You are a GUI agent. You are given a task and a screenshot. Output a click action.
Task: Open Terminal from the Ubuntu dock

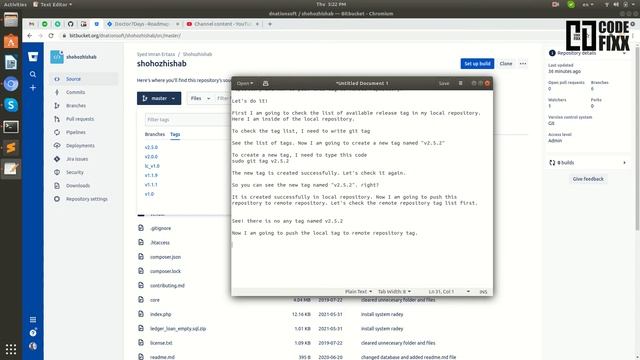pyautogui.click(x=11, y=127)
